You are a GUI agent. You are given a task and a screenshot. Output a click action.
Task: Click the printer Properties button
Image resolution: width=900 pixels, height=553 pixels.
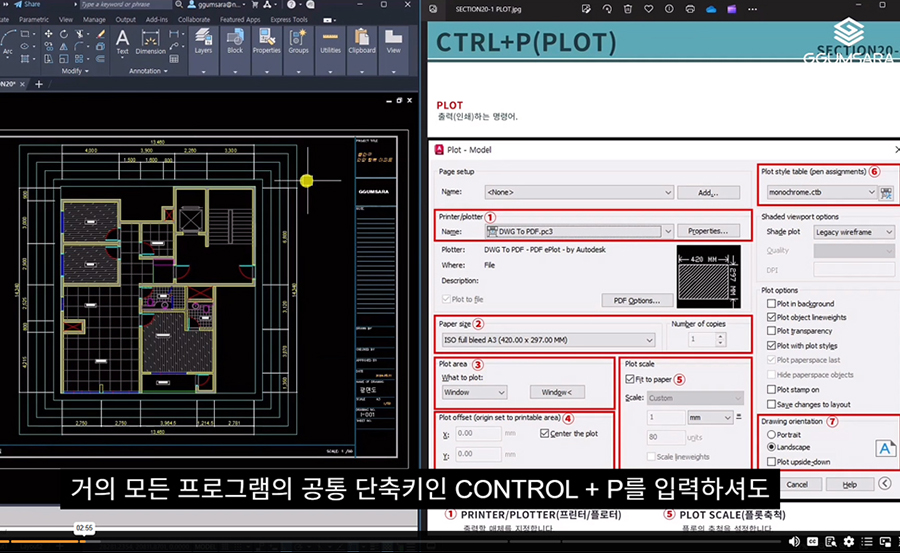pyautogui.click(x=712, y=231)
